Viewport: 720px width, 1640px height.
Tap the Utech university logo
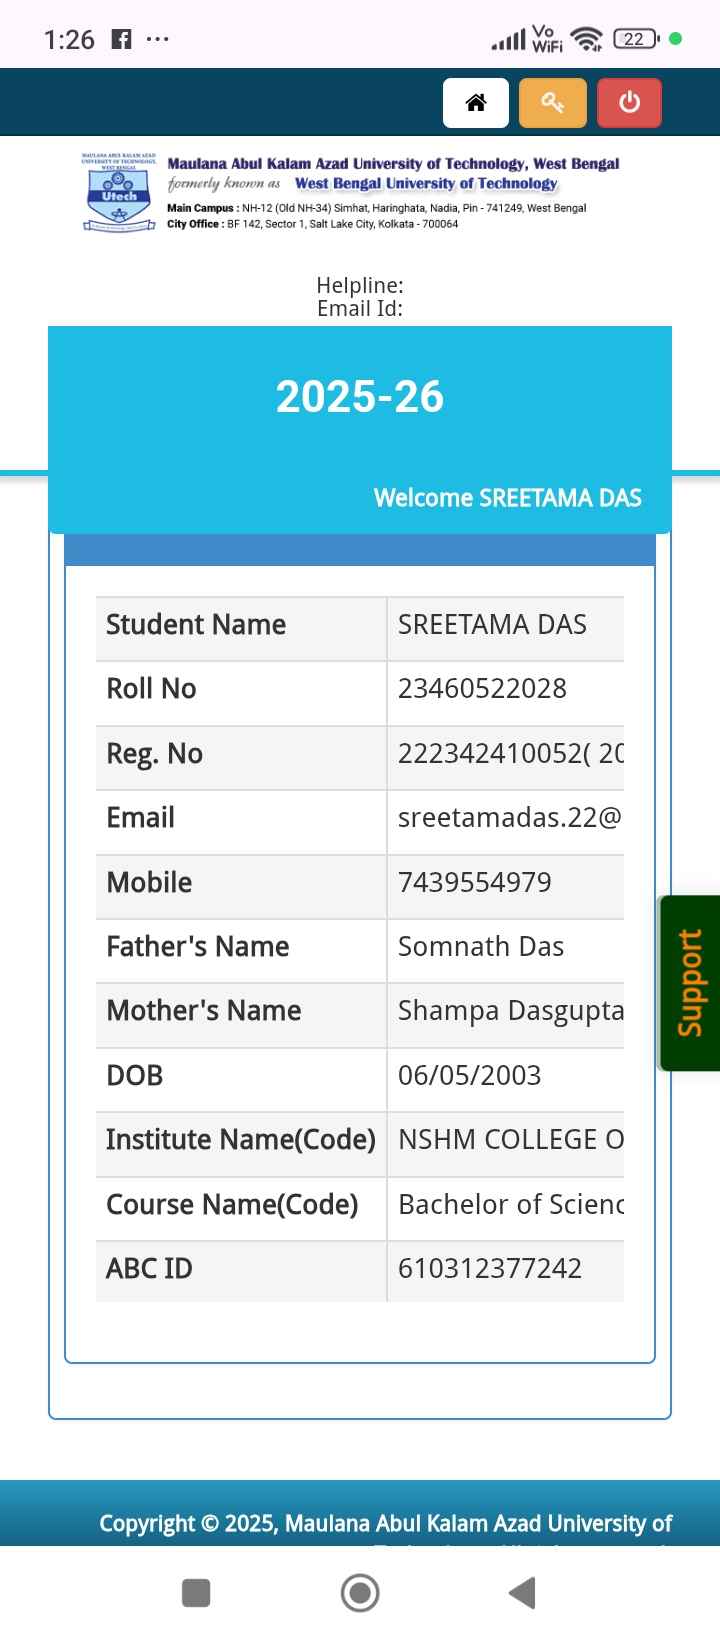pyautogui.click(x=119, y=193)
